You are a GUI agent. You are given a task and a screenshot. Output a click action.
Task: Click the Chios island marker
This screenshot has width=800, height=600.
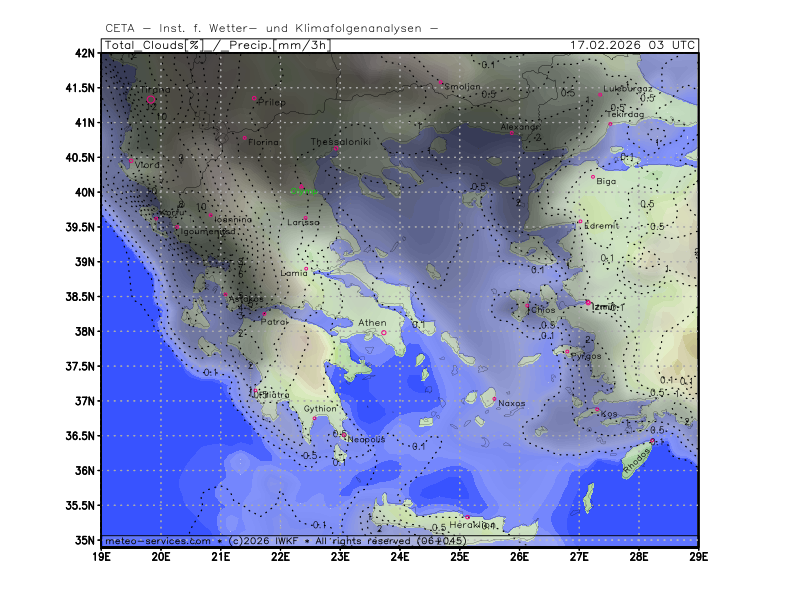[527, 306]
